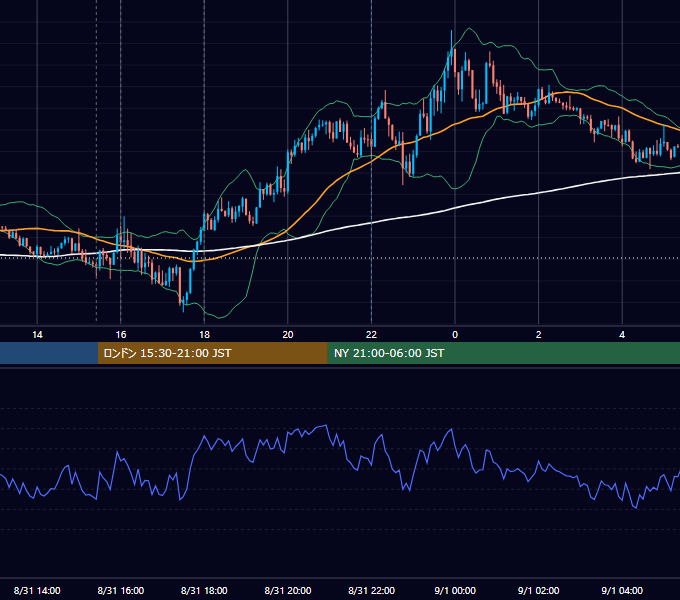Click hour label 2 on price chart axis
The width and height of the screenshot is (680, 600).
click(539, 335)
